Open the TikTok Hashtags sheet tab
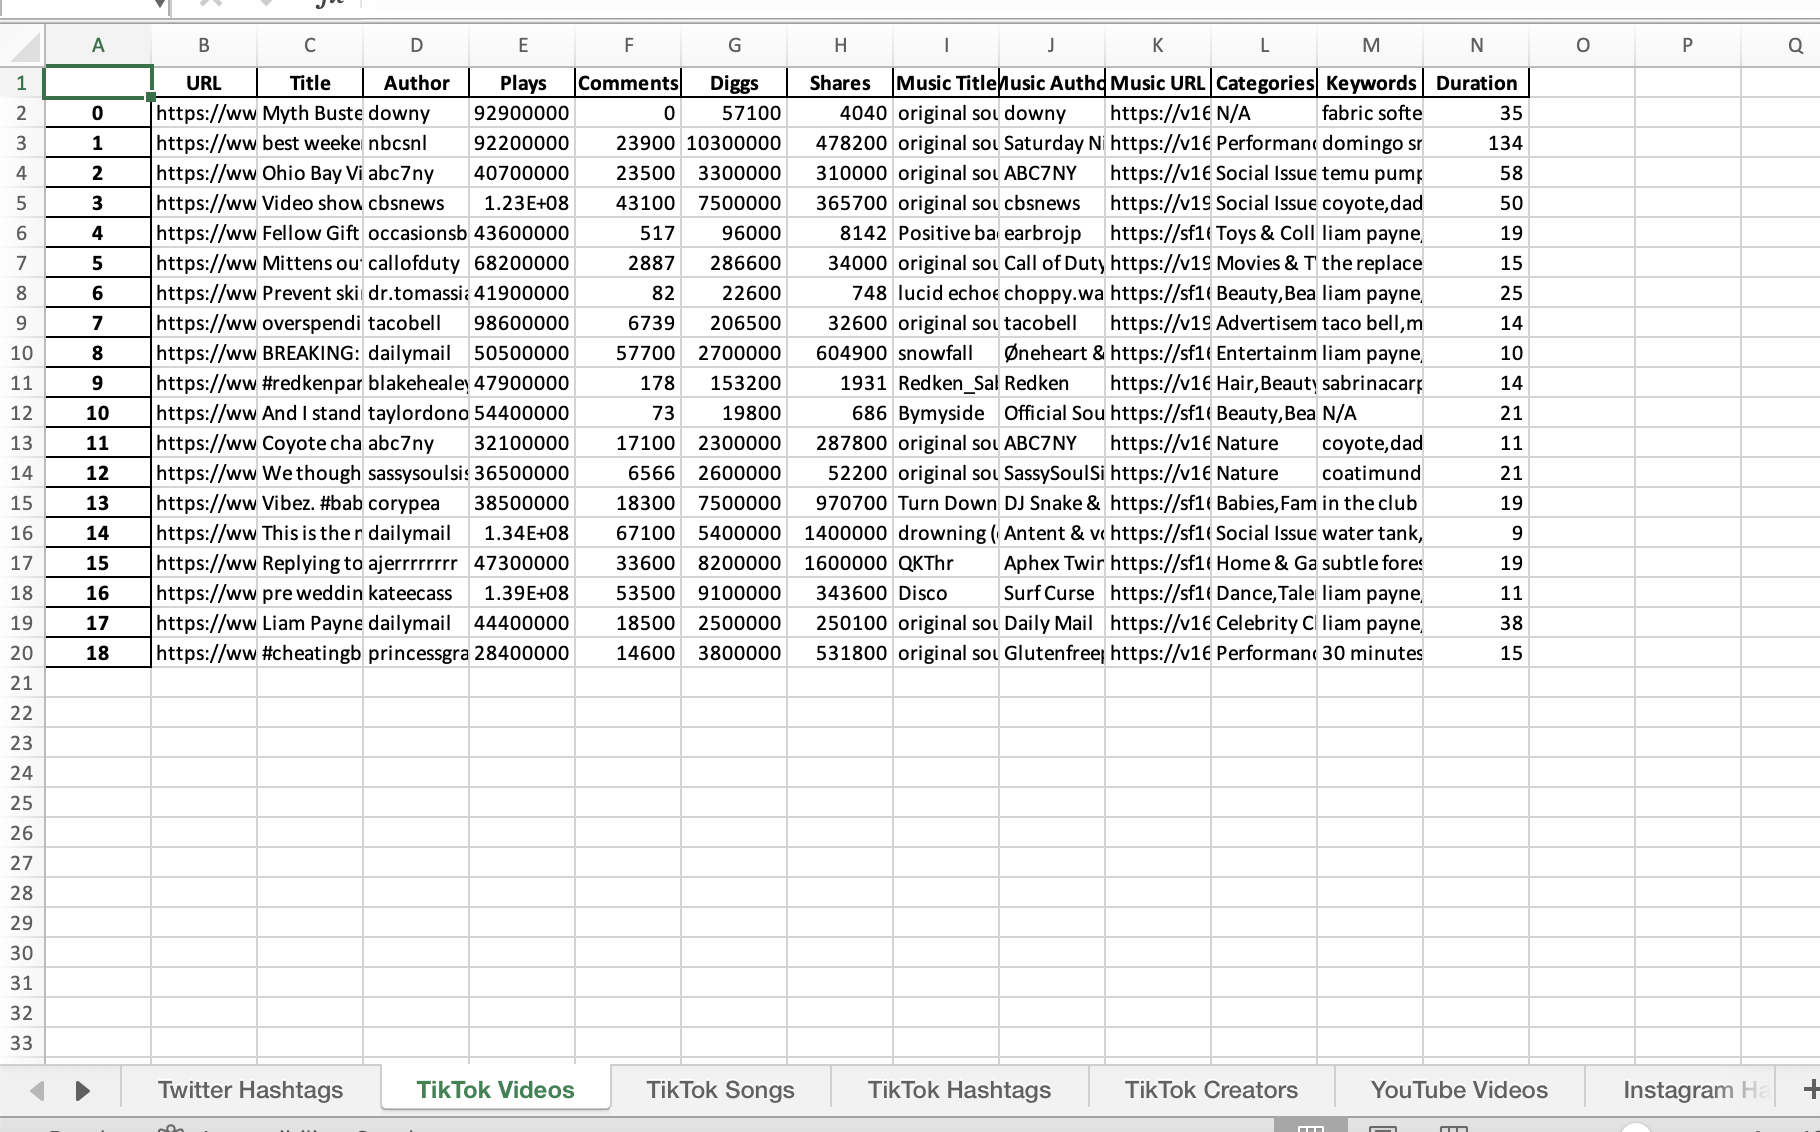 (x=959, y=1089)
